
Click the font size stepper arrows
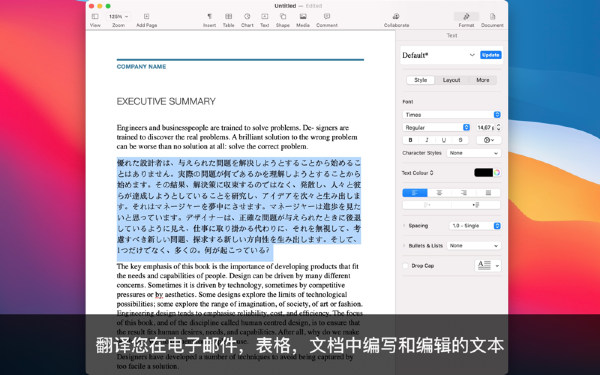[x=499, y=127]
